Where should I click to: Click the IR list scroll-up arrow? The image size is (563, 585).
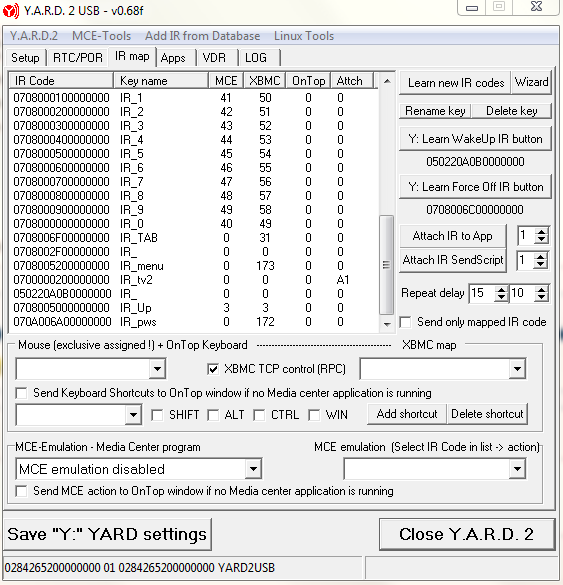387,81
